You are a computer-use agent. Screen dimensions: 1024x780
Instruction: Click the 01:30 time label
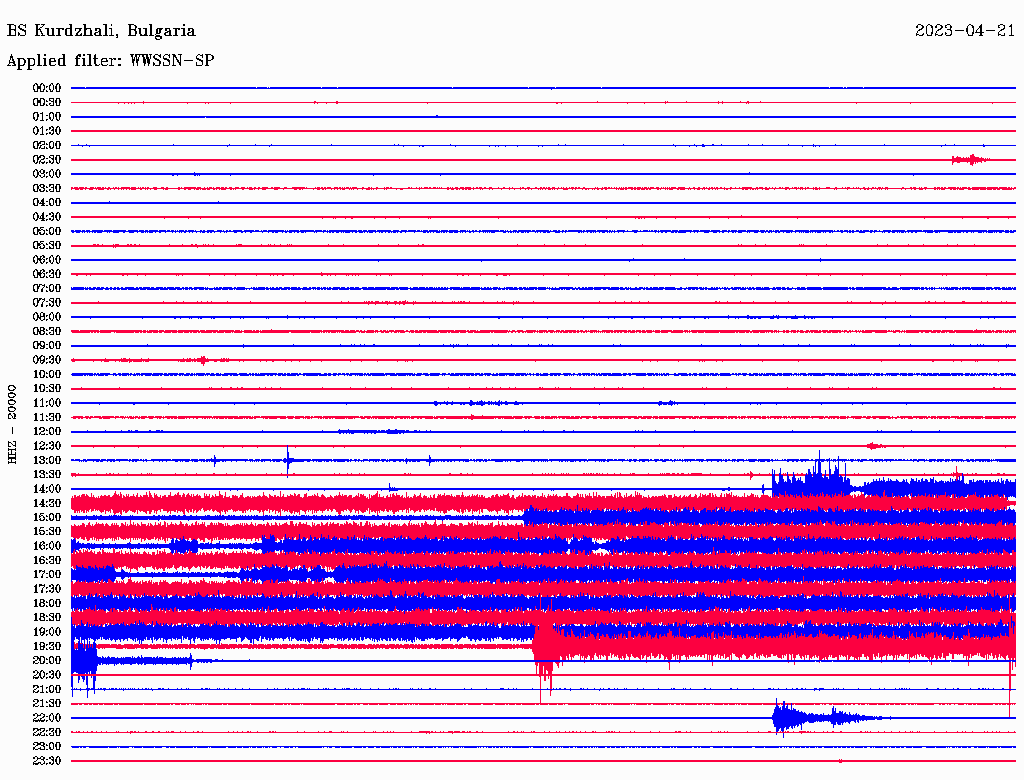pyautogui.click(x=47, y=131)
